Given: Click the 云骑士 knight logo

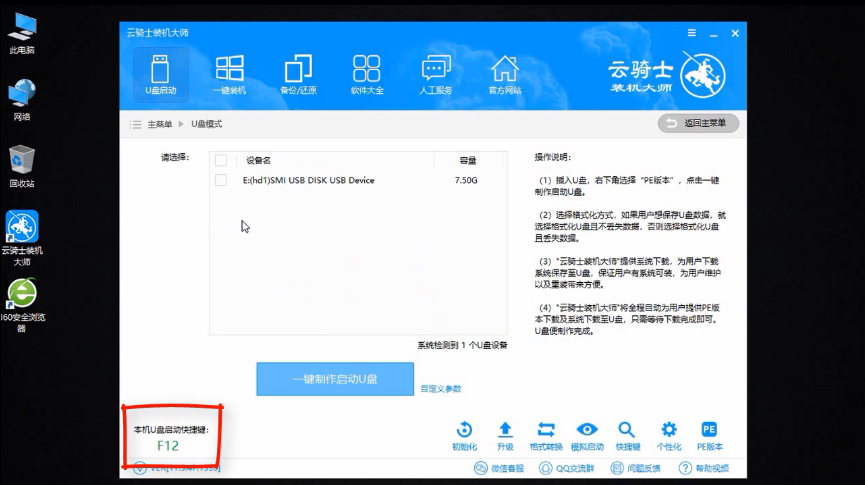Looking at the screenshot, I should click(703, 75).
